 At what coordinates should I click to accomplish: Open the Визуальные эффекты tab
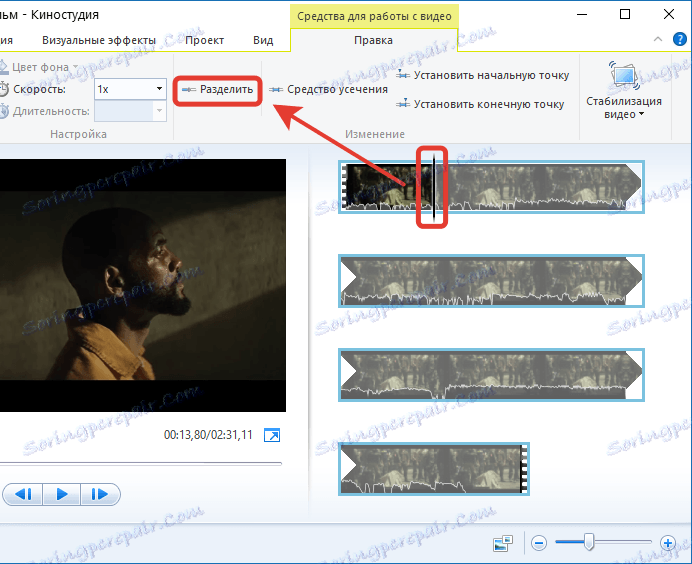99,40
